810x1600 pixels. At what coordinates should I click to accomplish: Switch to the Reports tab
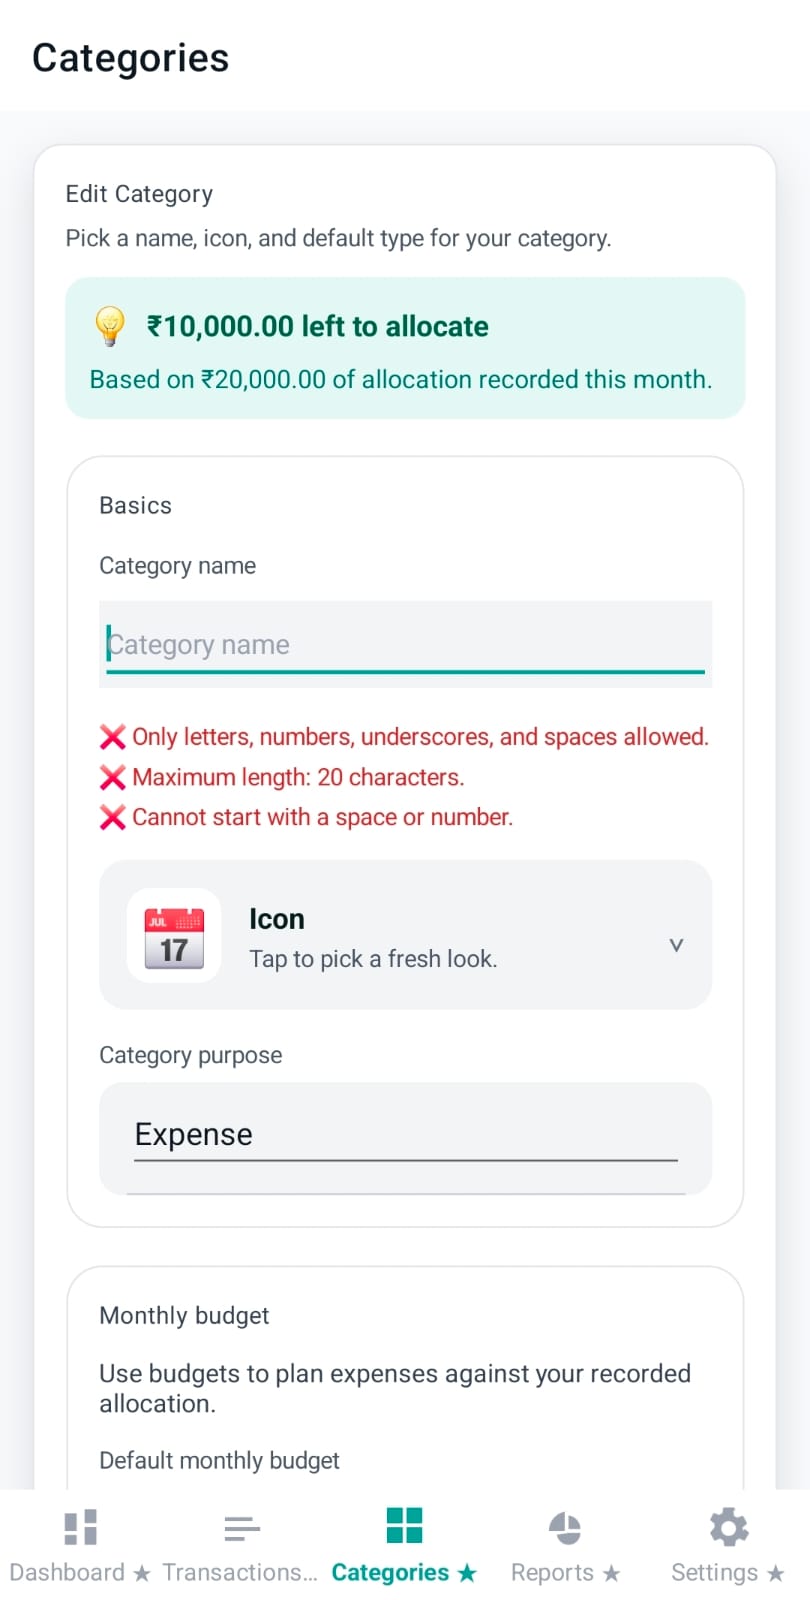pyautogui.click(x=565, y=1545)
